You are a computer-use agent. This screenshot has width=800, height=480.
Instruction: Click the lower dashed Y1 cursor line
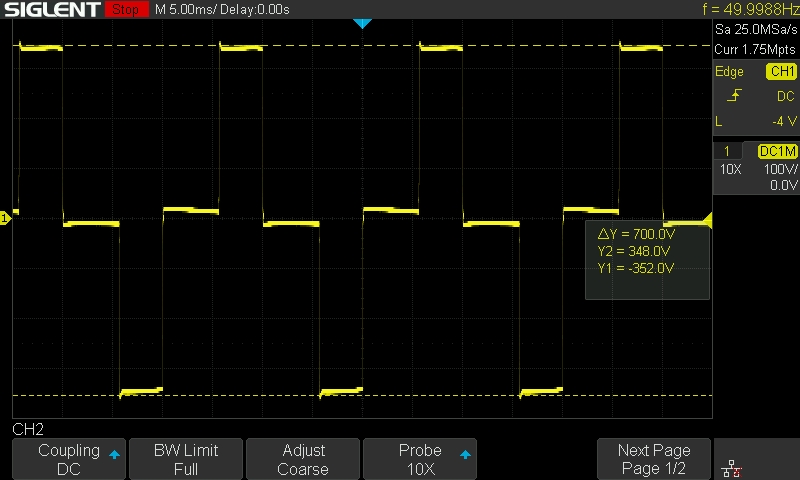[x=362, y=395]
